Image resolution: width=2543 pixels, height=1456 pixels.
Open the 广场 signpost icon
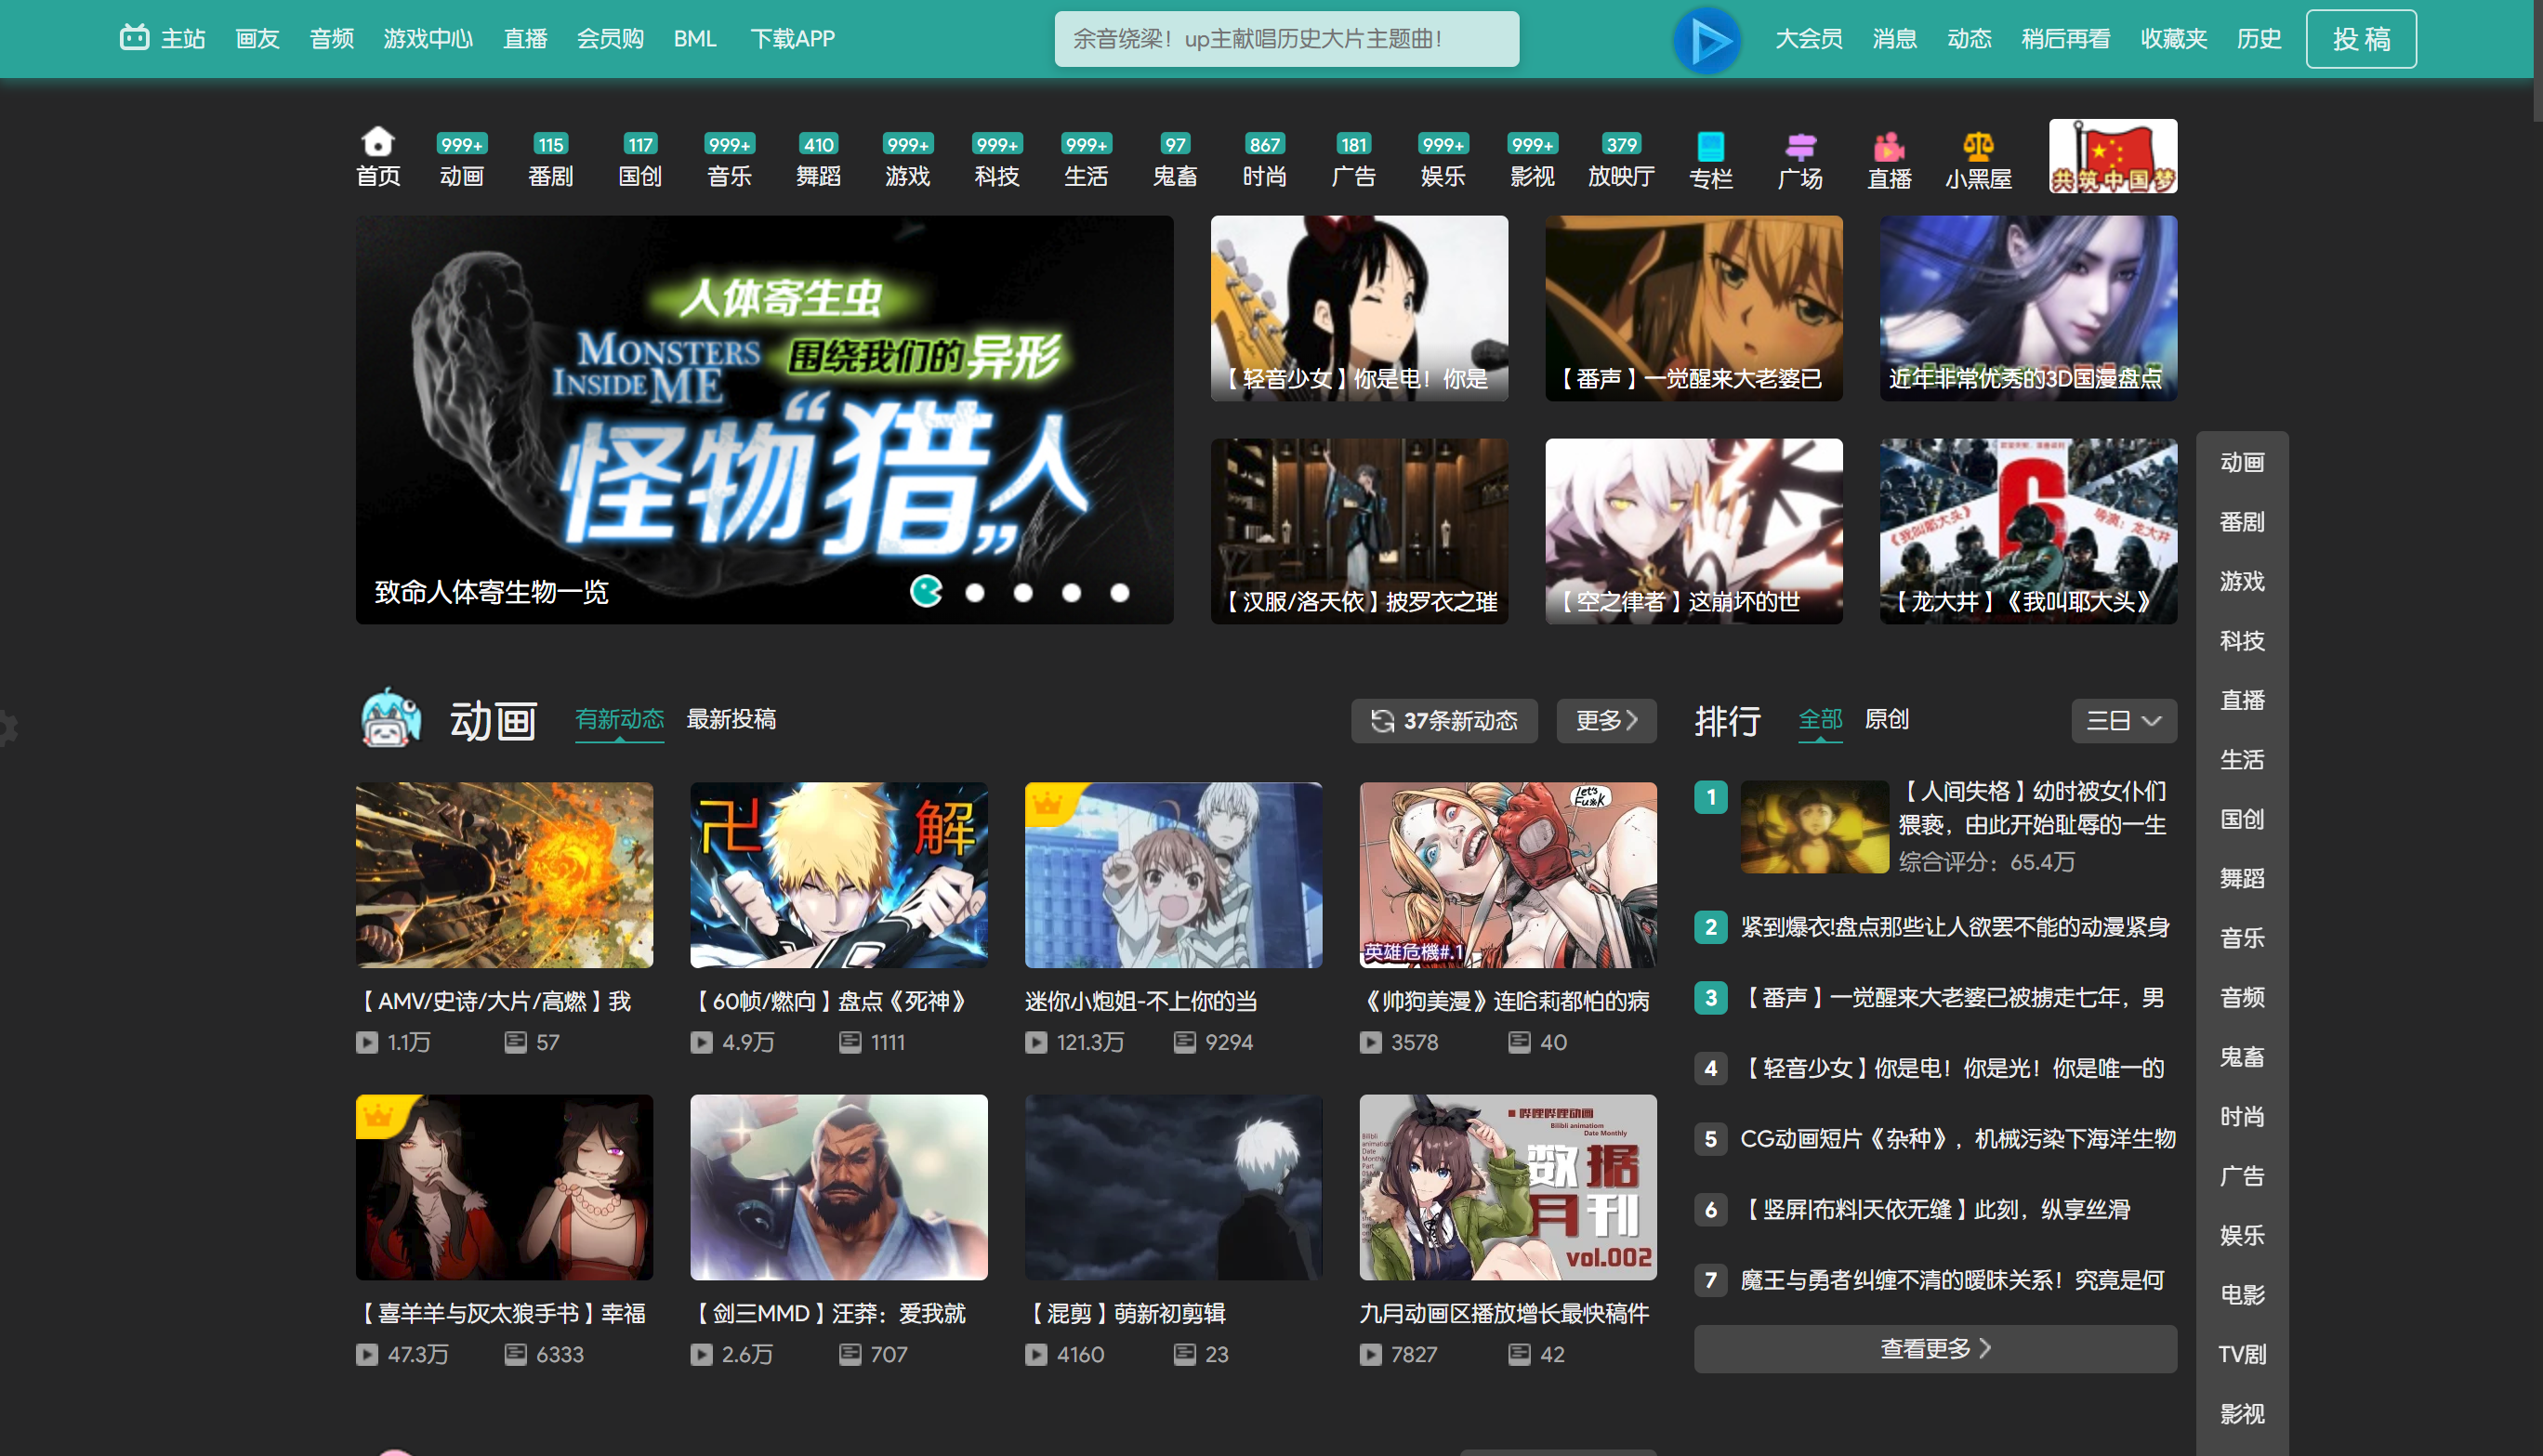[x=1800, y=147]
